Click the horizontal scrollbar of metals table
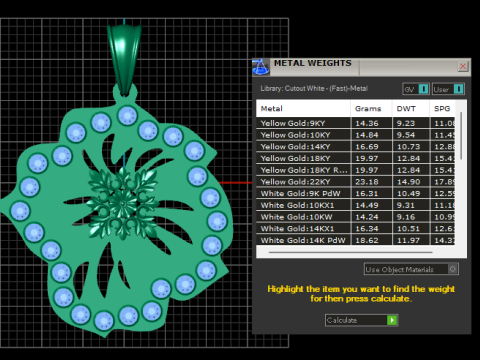 (x=351, y=252)
